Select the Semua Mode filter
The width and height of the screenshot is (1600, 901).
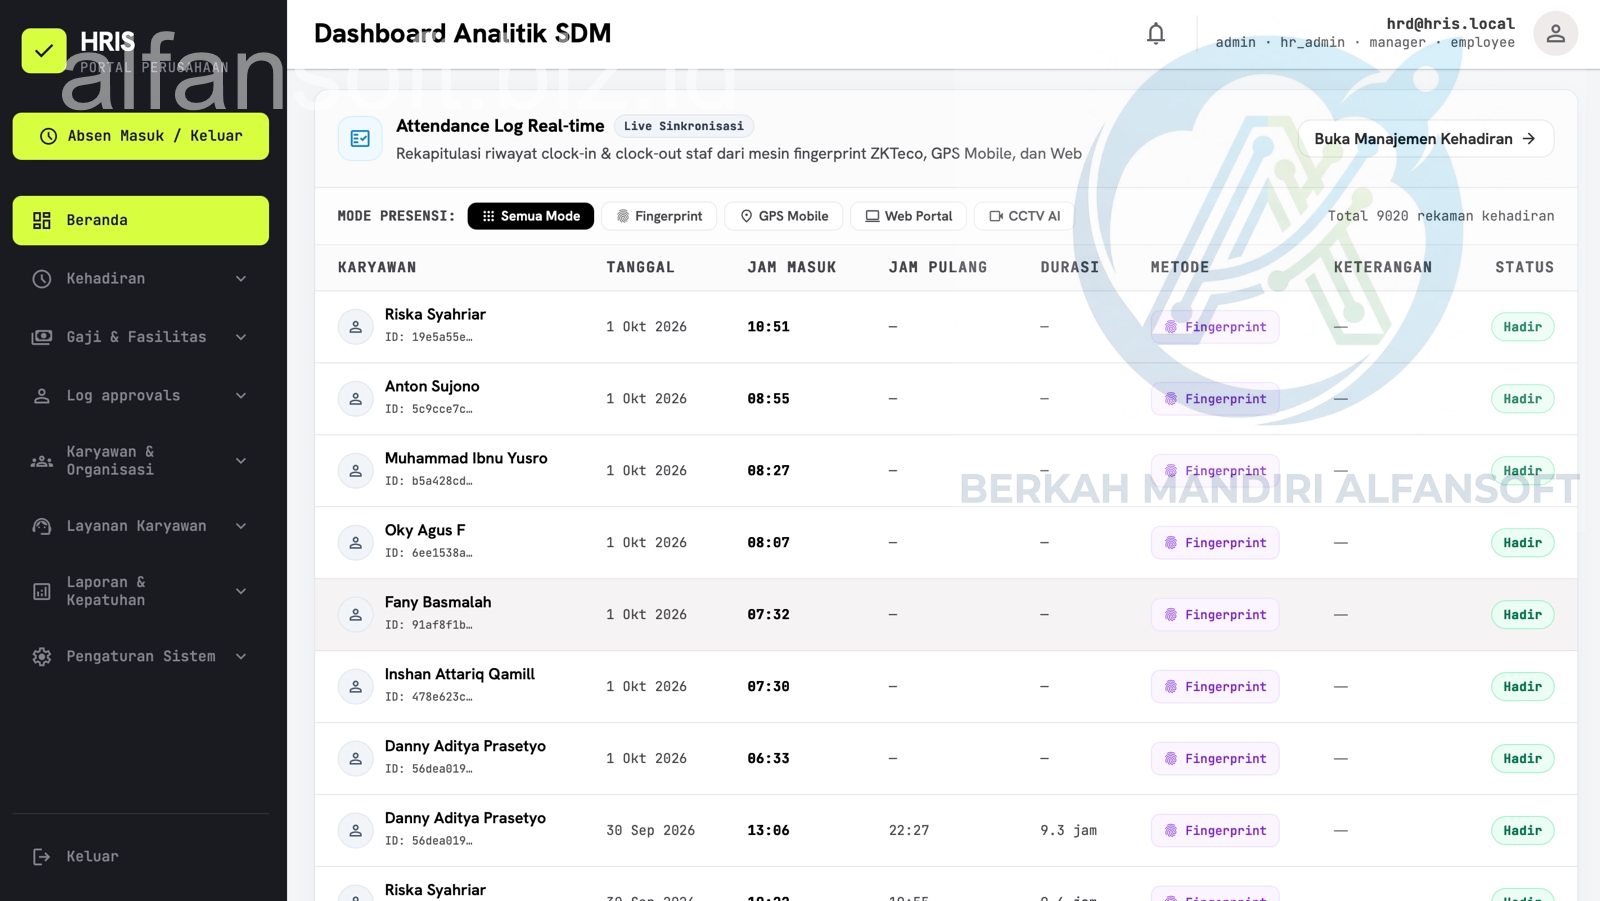point(531,216)
